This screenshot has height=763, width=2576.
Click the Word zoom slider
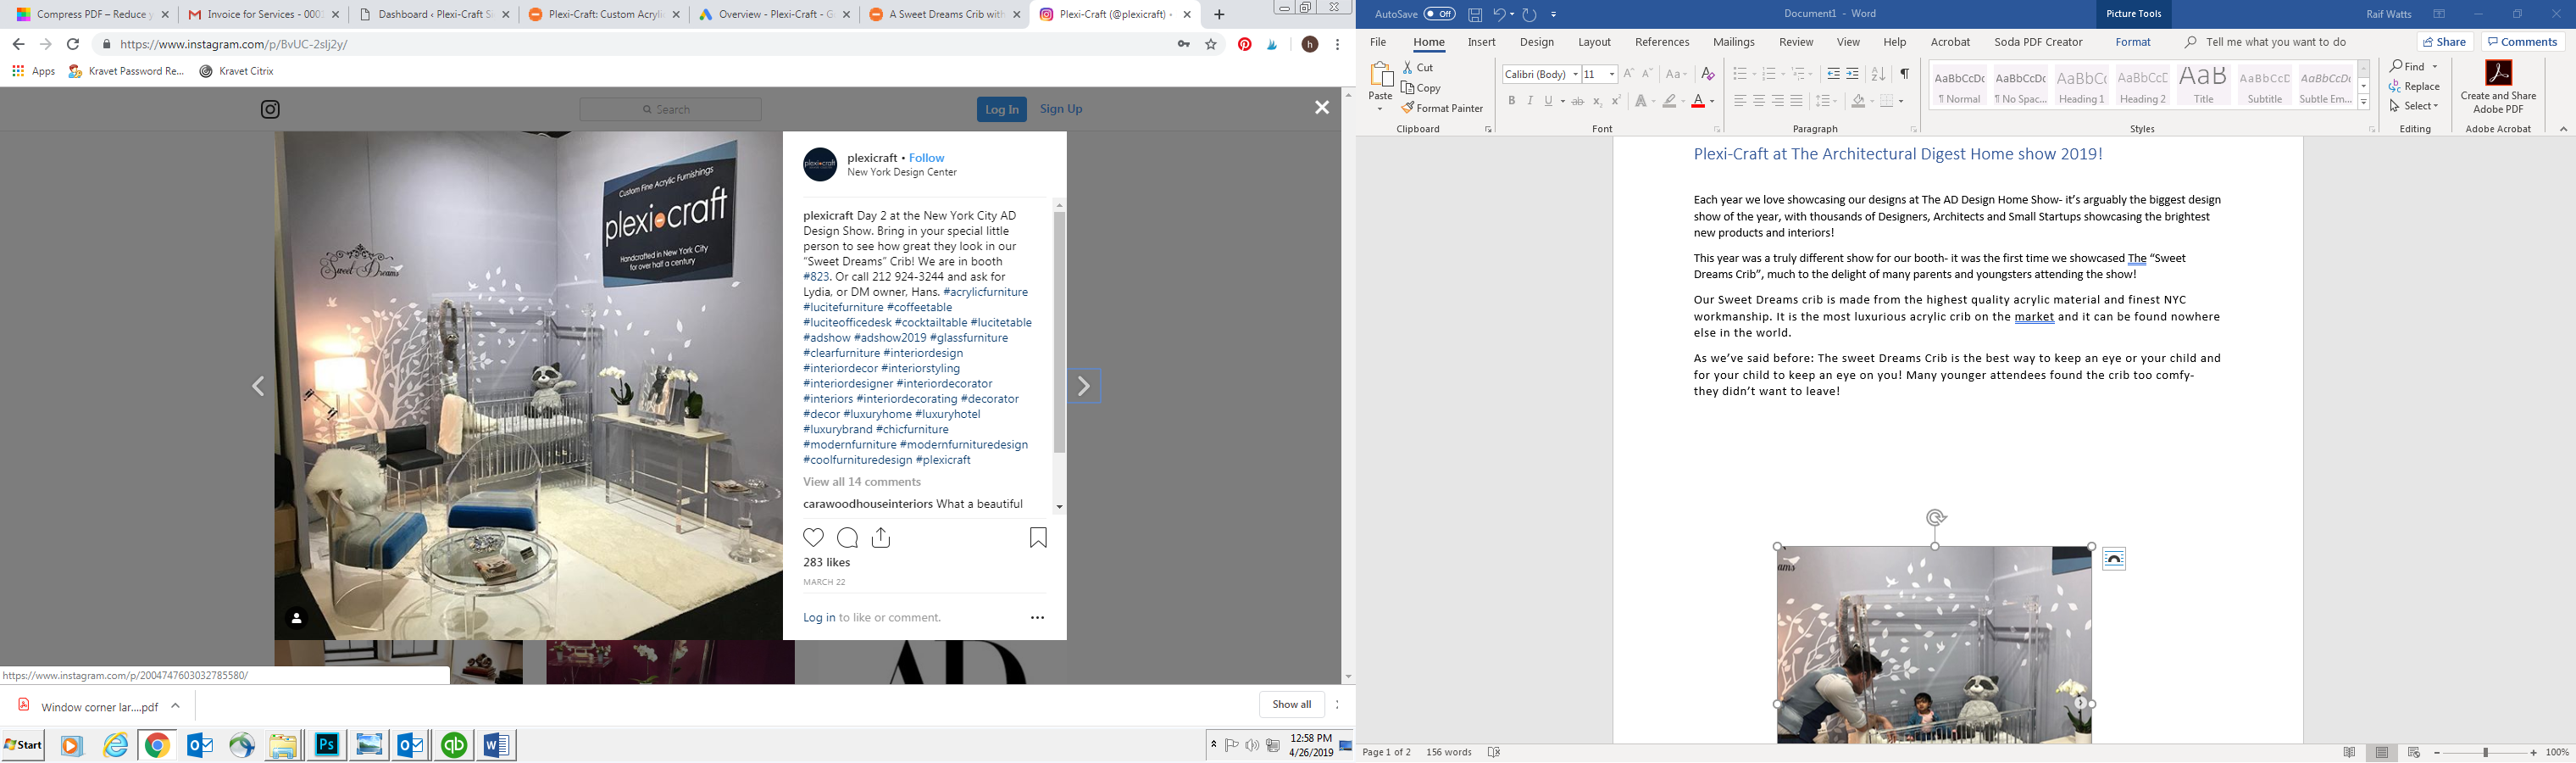(2485, 752)
